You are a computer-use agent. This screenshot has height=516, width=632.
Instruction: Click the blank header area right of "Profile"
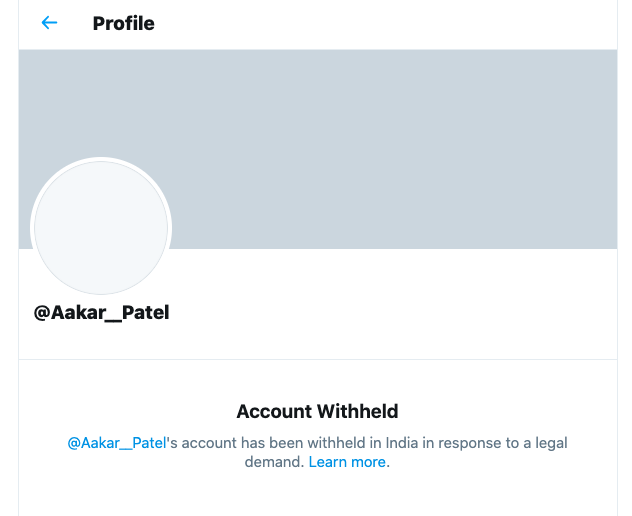[x=400, y=23]
